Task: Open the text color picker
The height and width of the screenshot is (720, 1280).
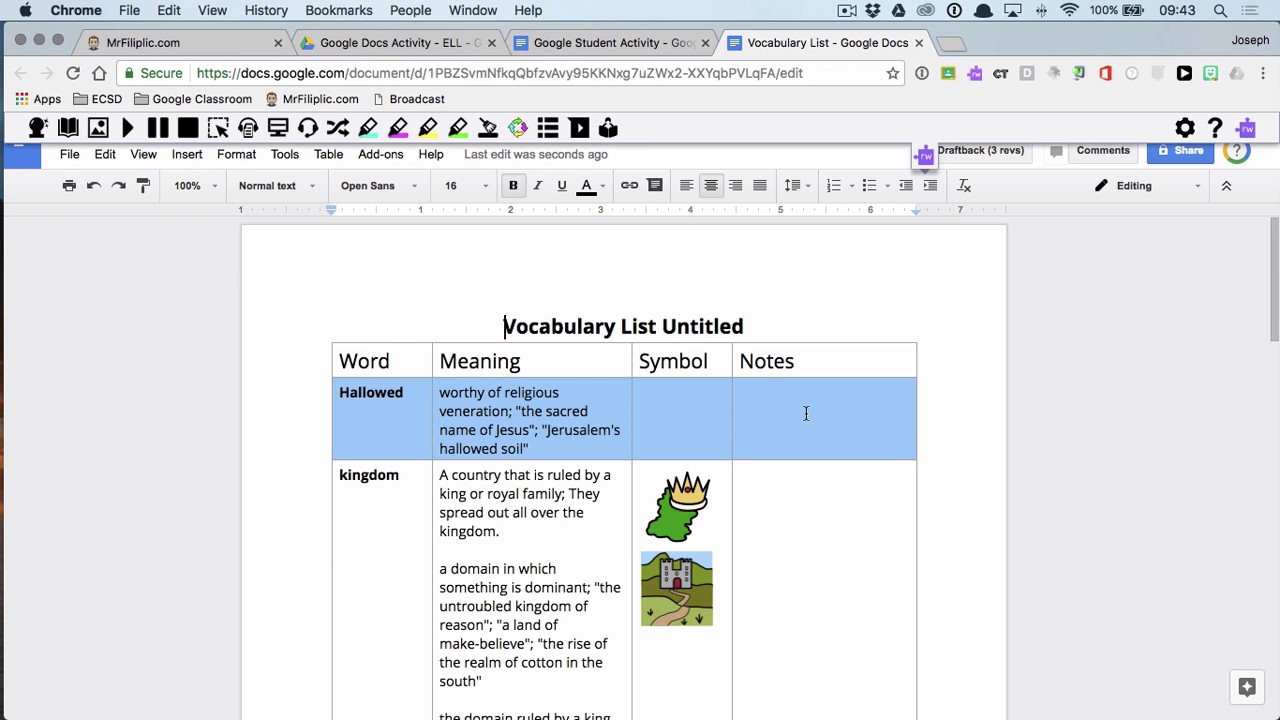Action: (x=591, y=186)
